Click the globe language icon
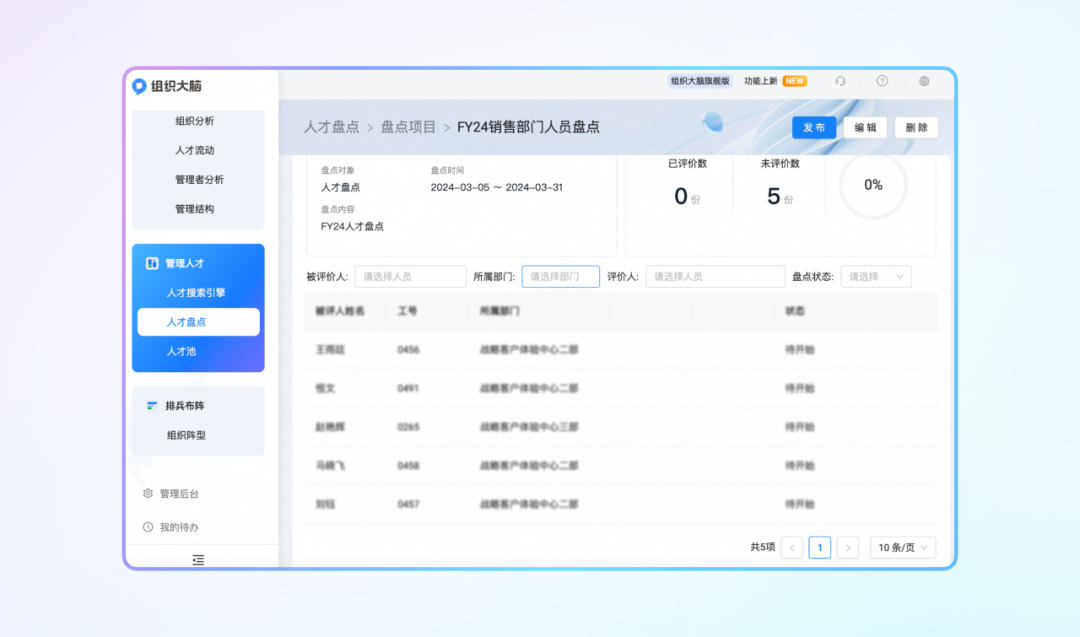The width and height of the screenshot is (1080, 637). 924,81
